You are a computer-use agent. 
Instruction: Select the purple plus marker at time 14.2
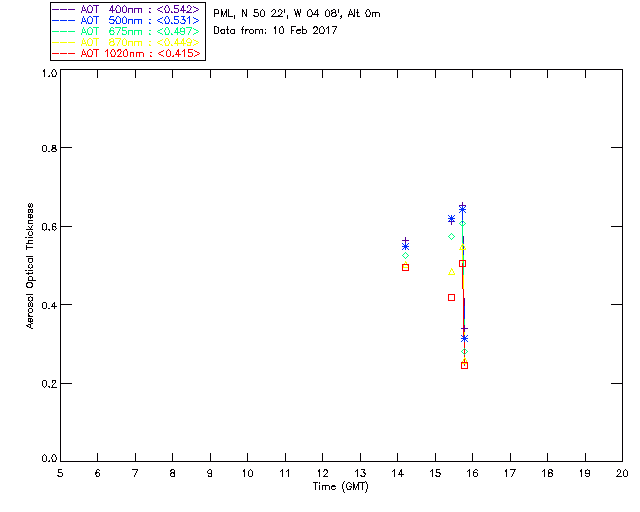(405, 241)
